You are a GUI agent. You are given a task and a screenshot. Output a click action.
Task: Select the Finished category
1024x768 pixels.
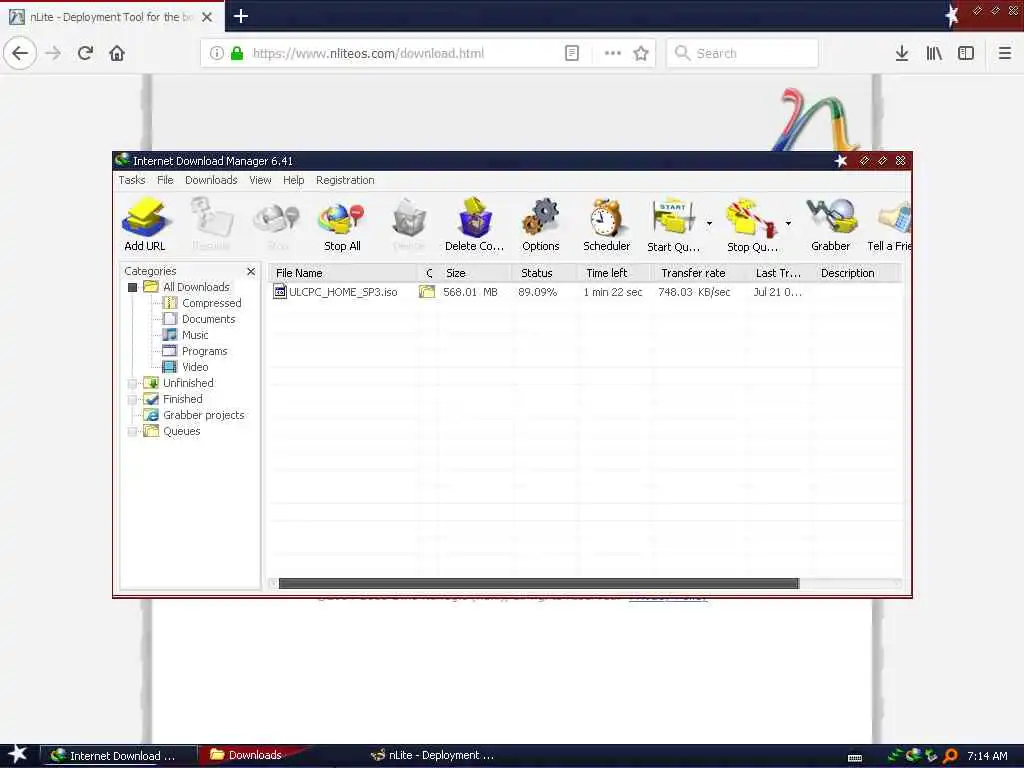[182, 399]
